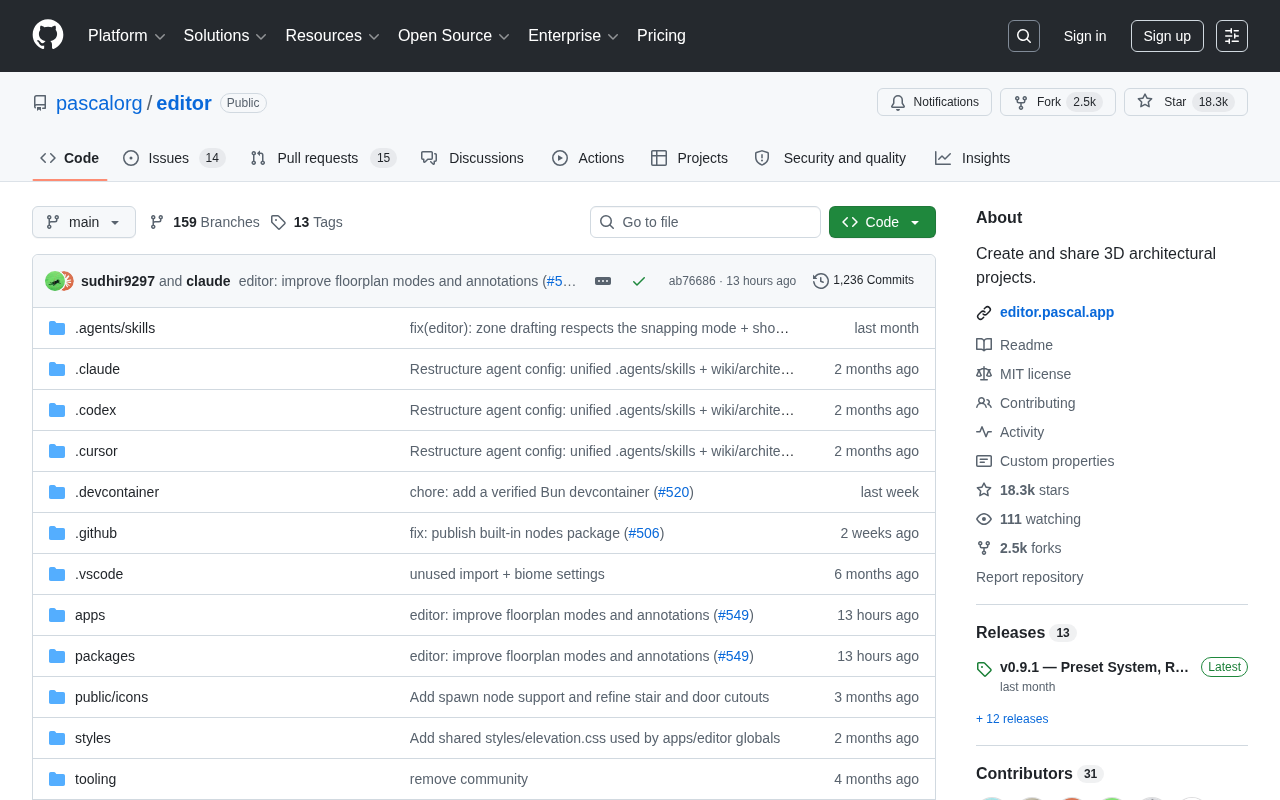
Task: Click the .cursor folder icon
Action: point(57,451)
